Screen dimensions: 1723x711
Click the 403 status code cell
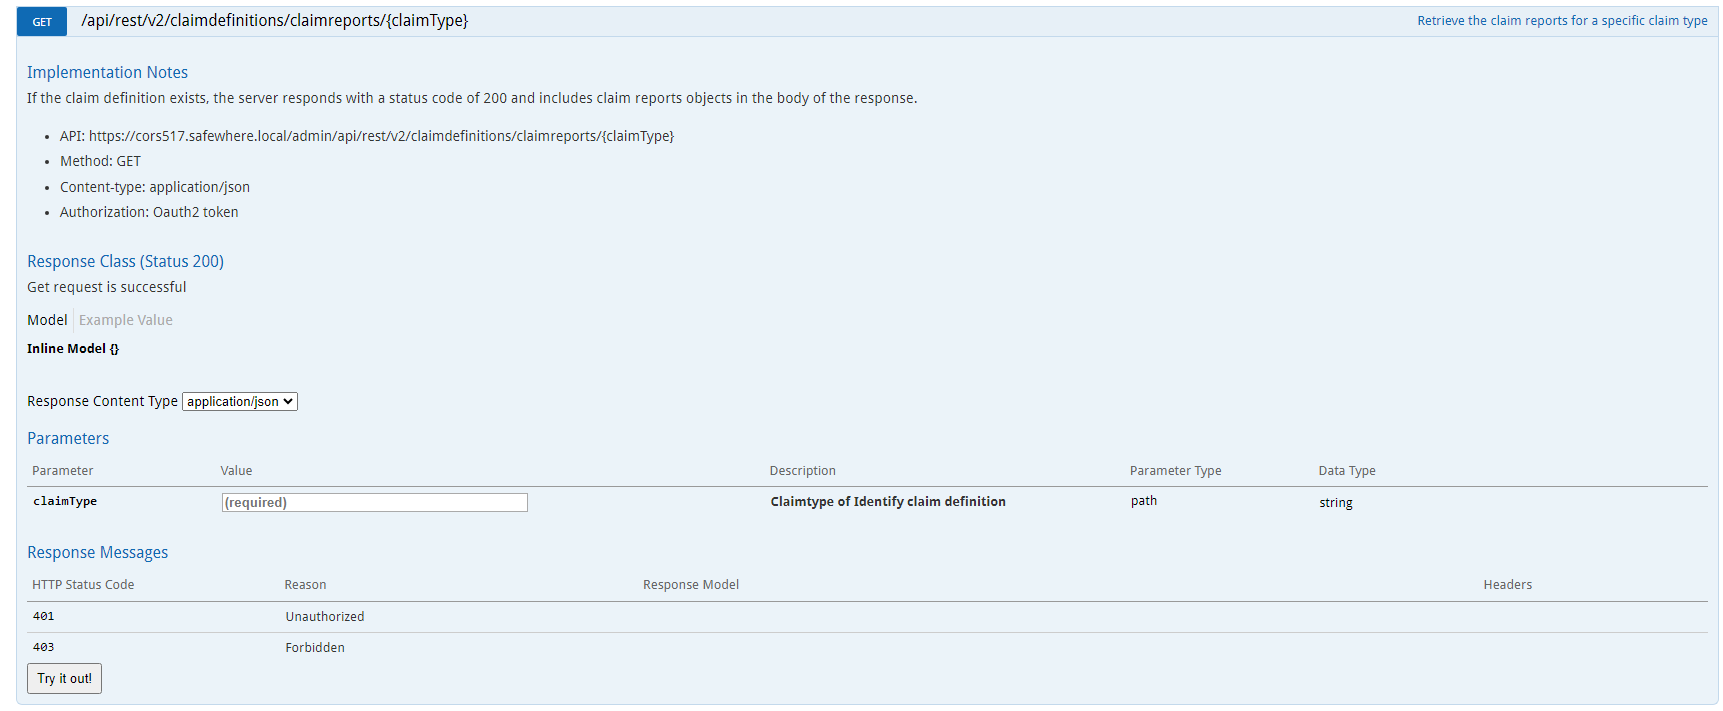pos(43,648)
